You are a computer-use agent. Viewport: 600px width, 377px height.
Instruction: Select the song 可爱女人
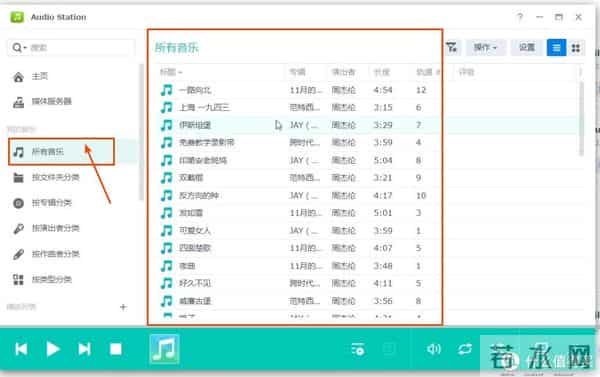click(x=195, y=231)
